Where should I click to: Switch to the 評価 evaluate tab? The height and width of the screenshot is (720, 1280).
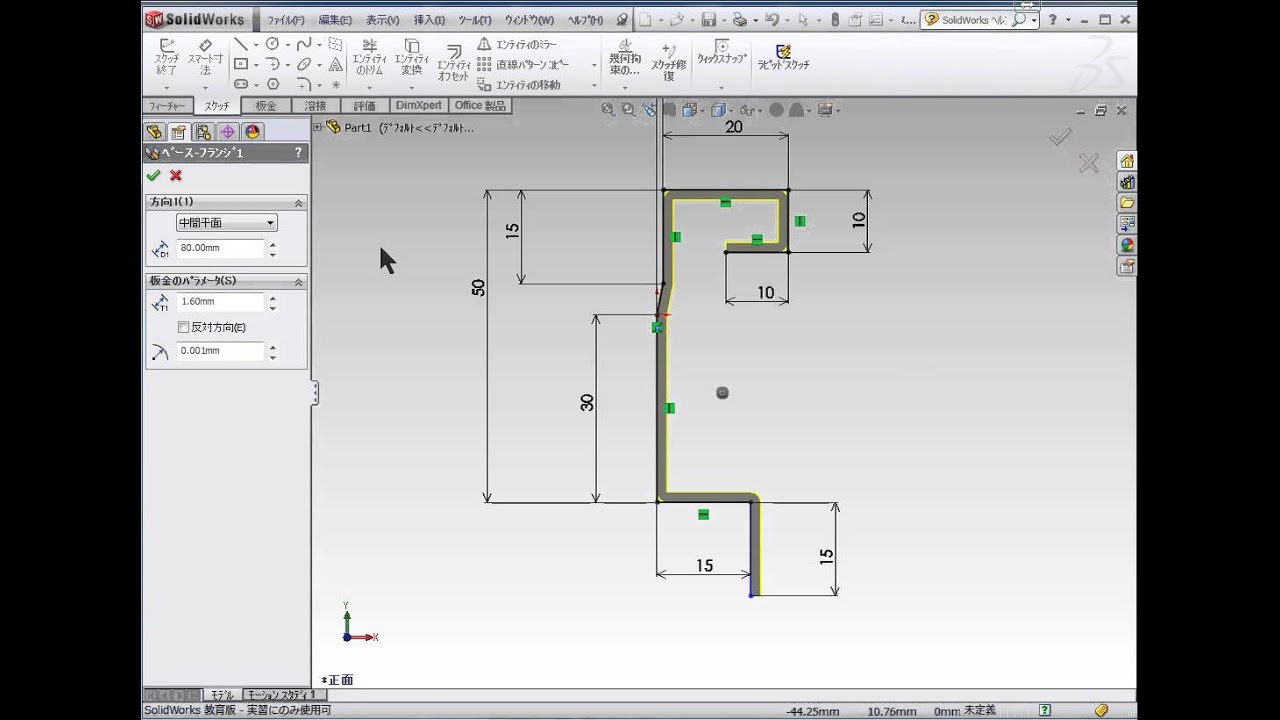point(365,106)
